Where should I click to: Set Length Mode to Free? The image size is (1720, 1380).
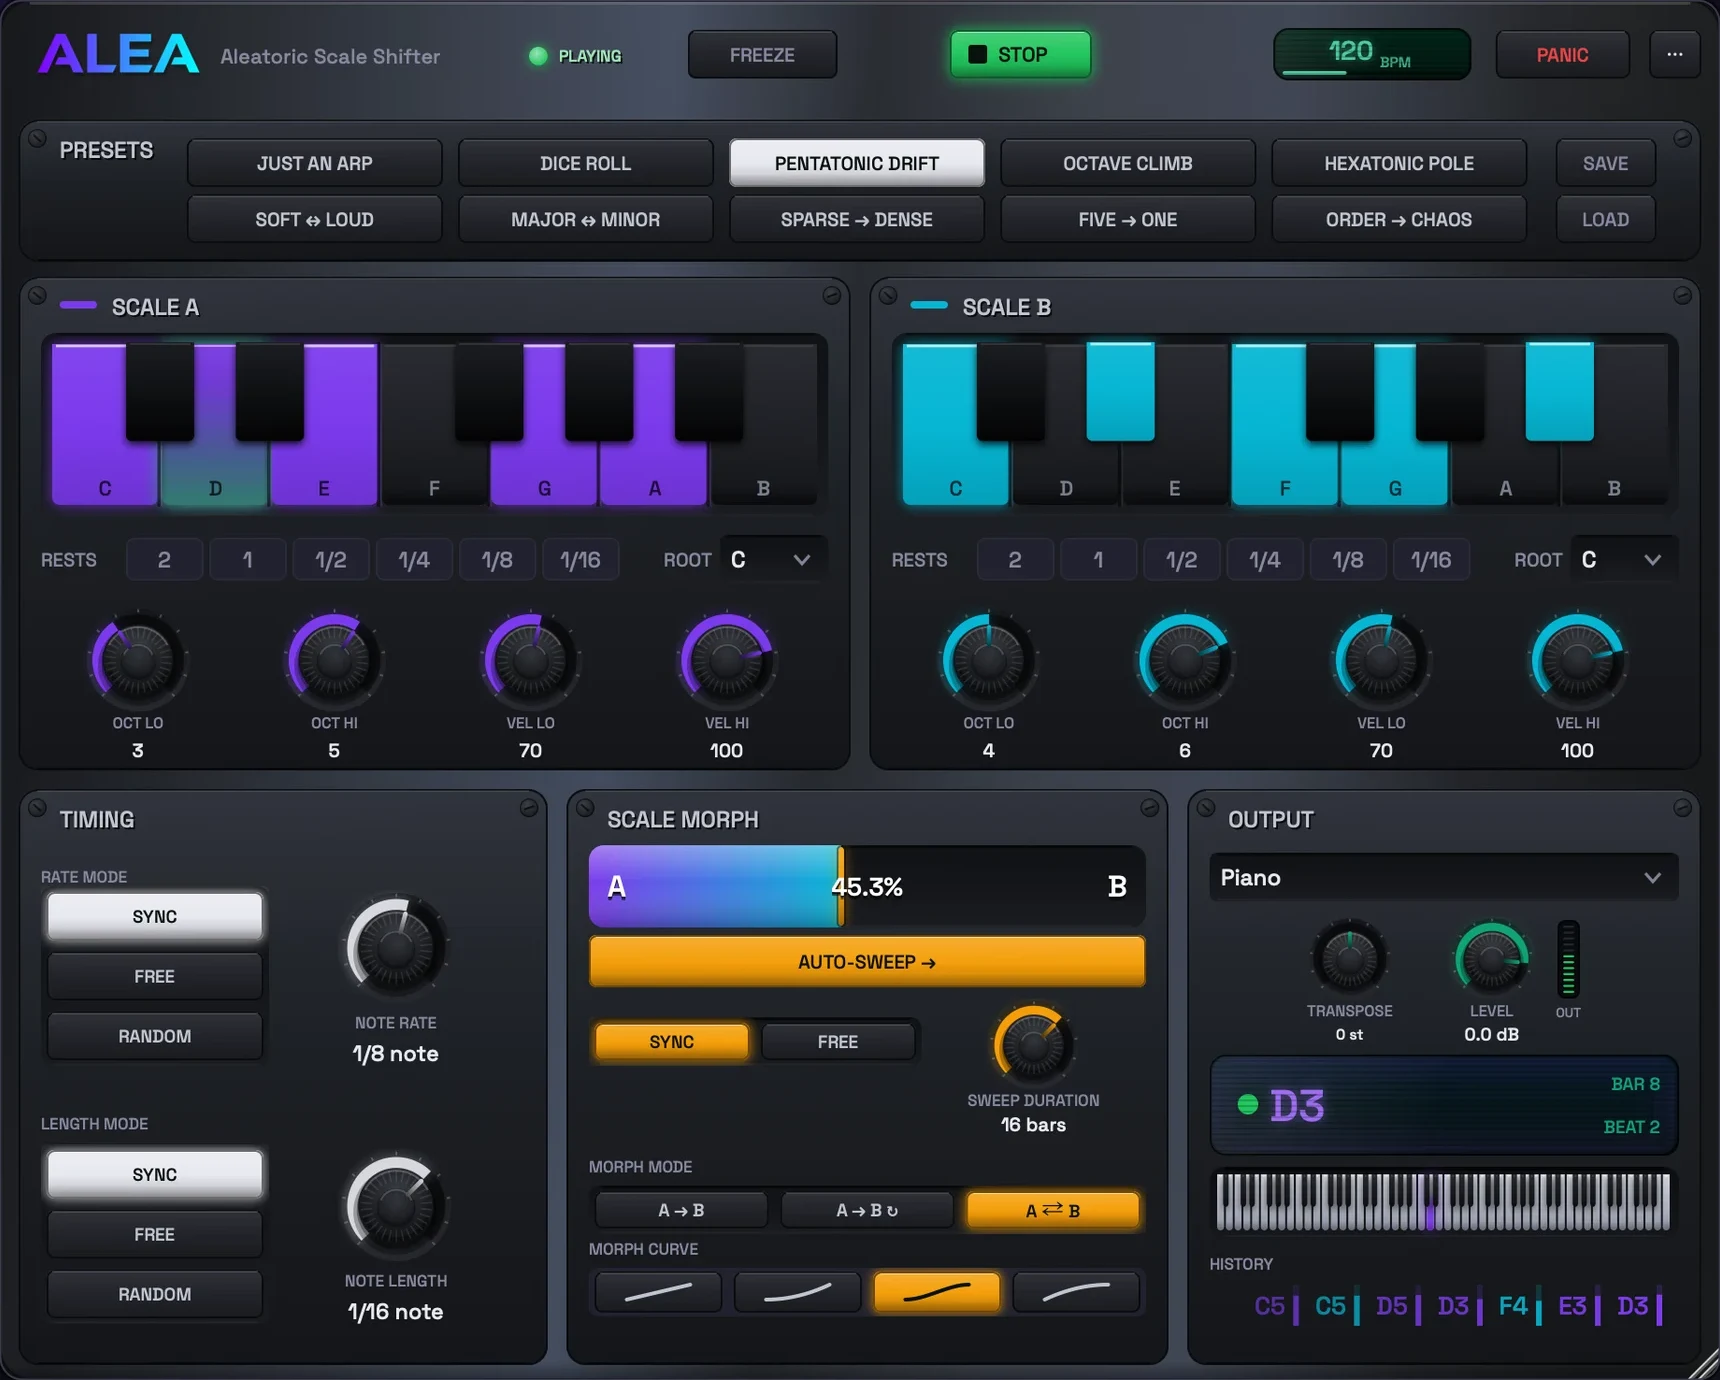(x=155, y=1234)
